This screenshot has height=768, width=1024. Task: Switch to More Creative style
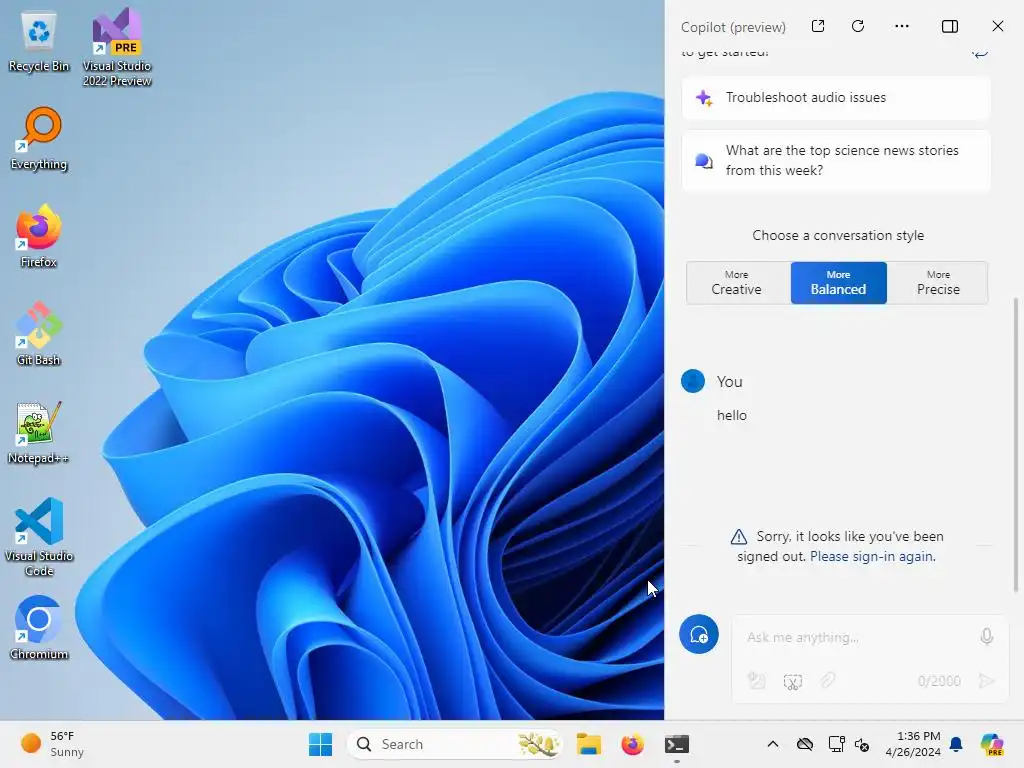(x=737, y=283)
